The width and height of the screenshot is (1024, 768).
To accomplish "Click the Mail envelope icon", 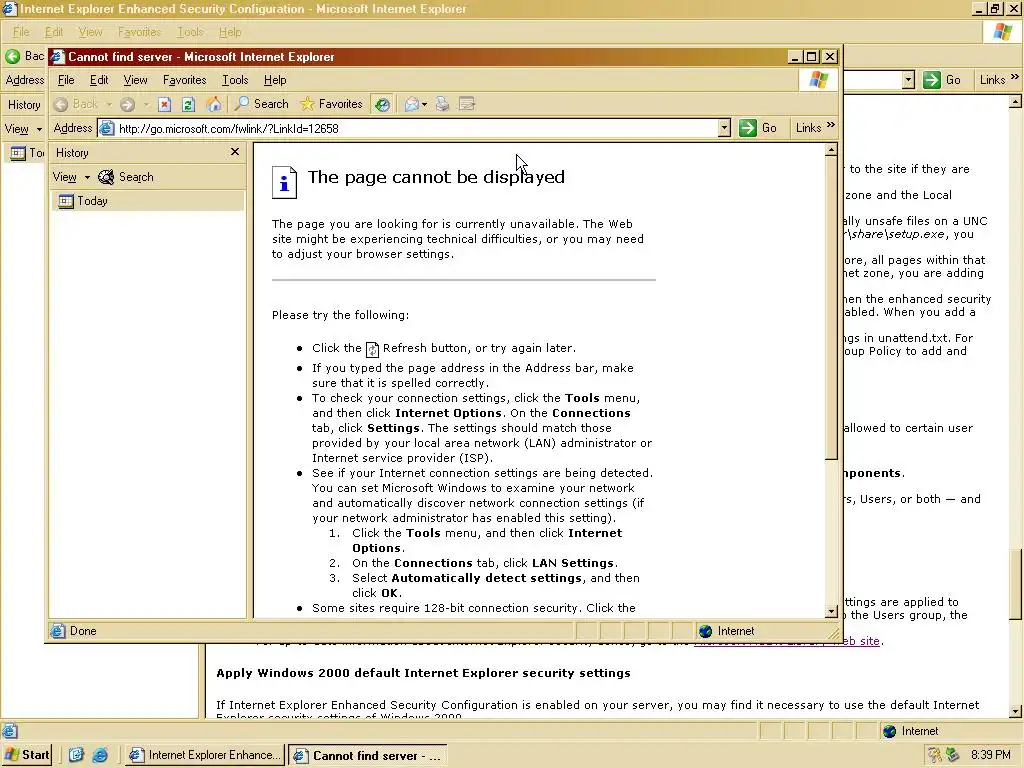I will 411,104.
